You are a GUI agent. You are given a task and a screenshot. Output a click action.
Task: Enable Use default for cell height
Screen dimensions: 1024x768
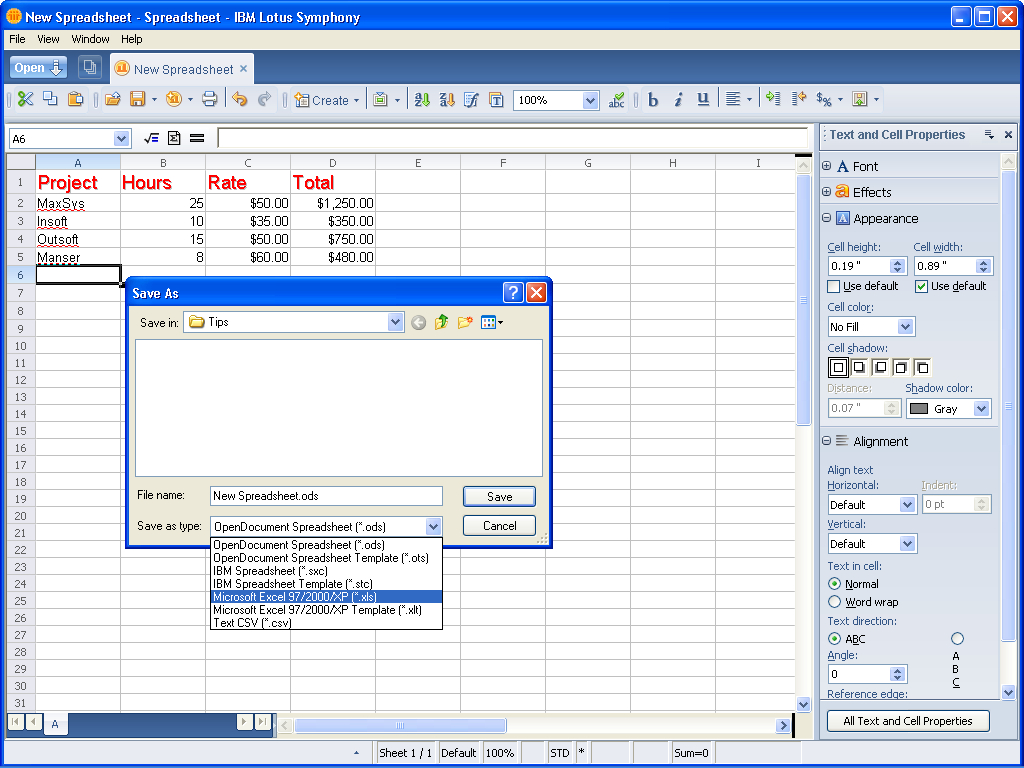point(835,286)
